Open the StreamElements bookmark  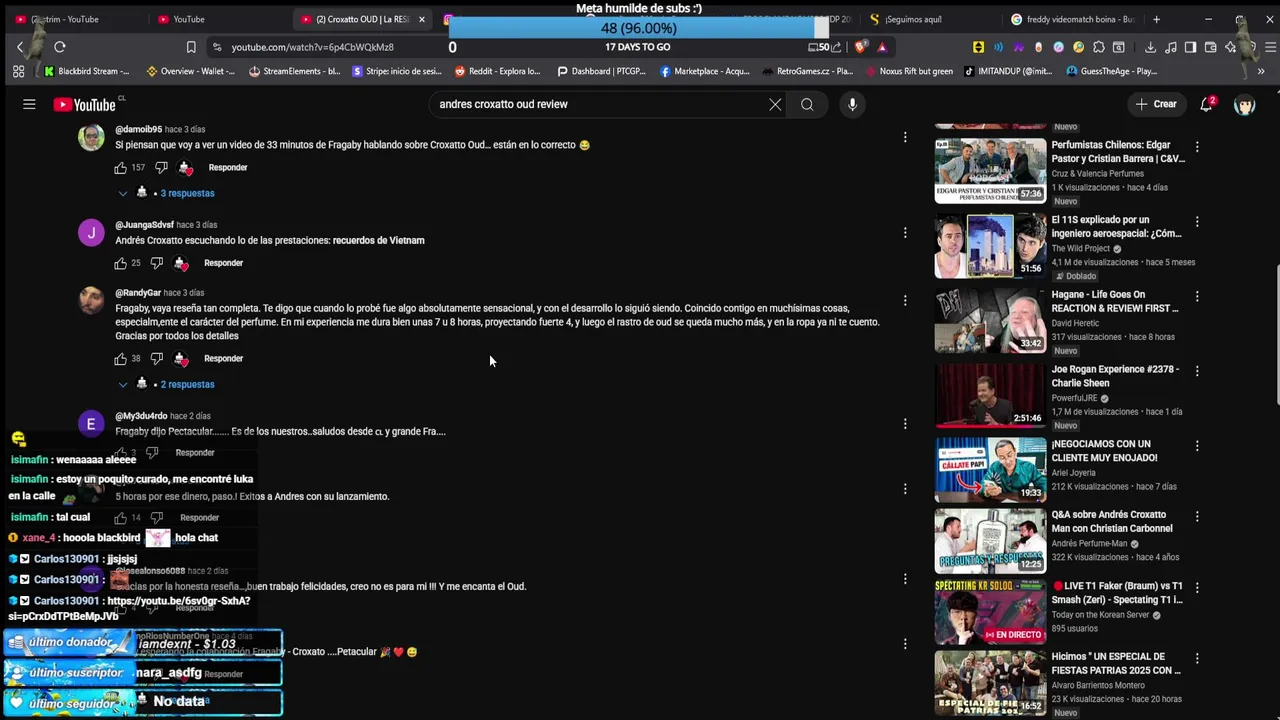pos(295,71)
